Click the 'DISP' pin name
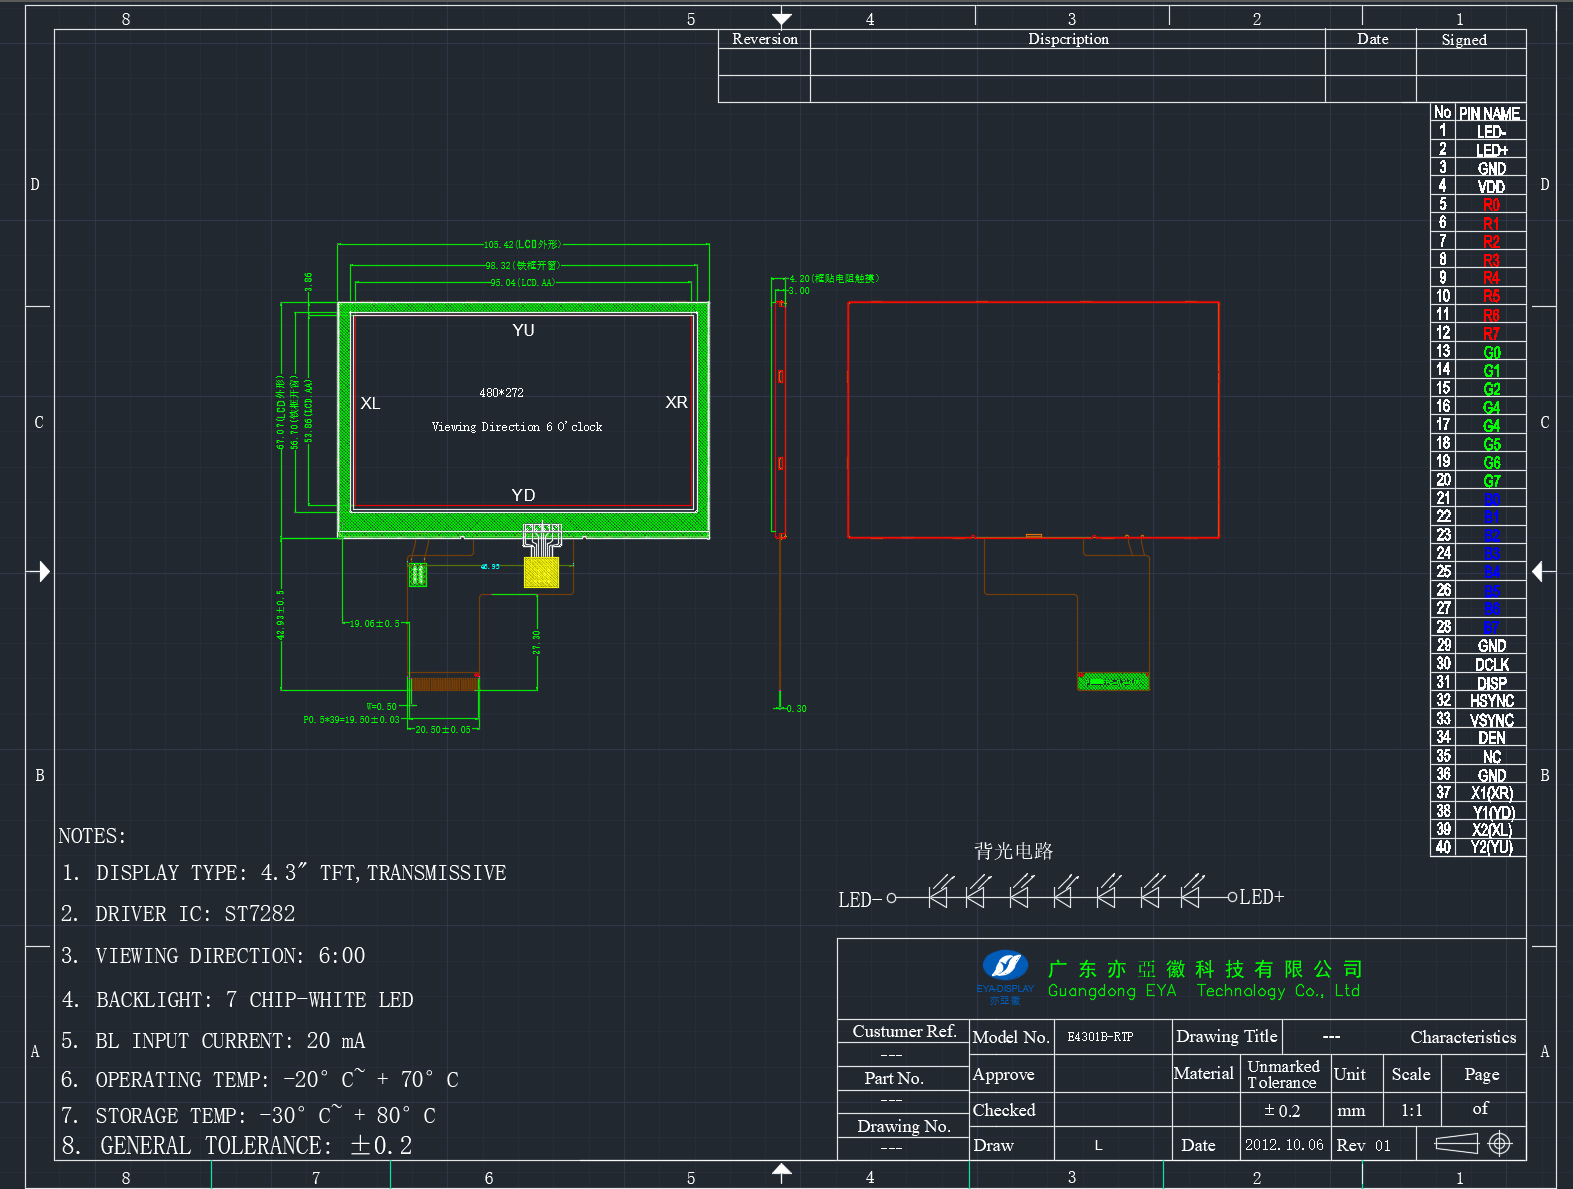Screen dimensions: 1573x1189 click(x=1492, y=684)
